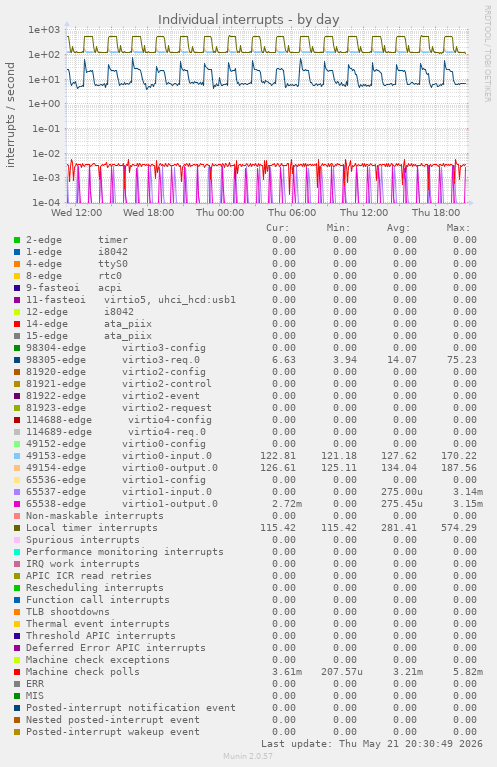Click the Wed 18:00 time axis label
The height and width of the screenshot is (767, 497).
pos(148,213)
